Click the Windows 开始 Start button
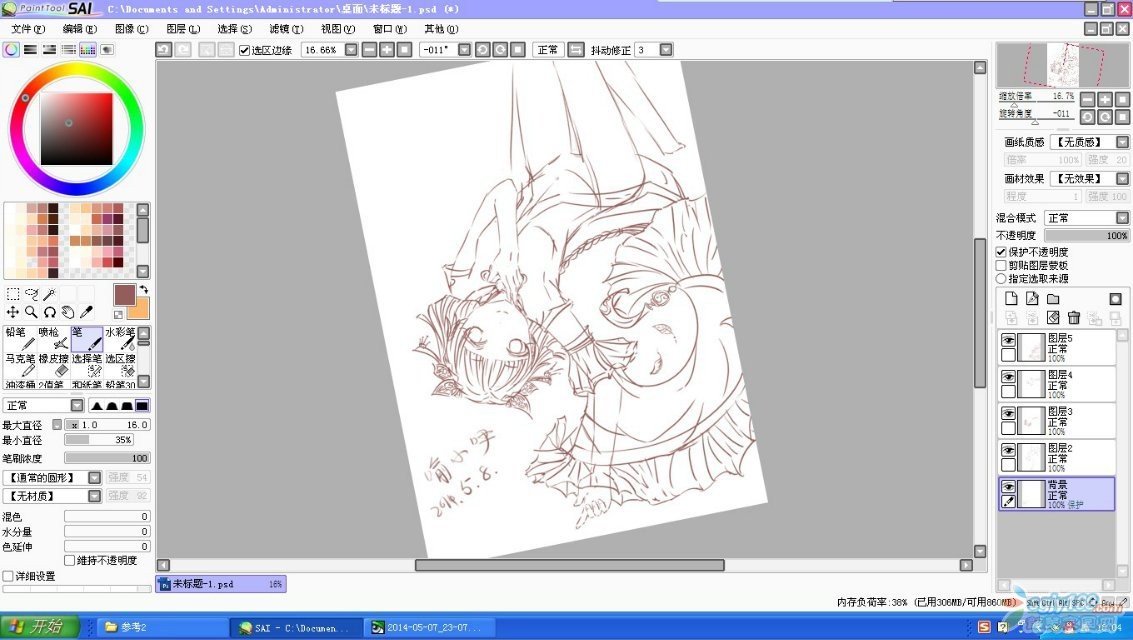The width and height of the screenshot is (1133, 640). coord(38,627)
